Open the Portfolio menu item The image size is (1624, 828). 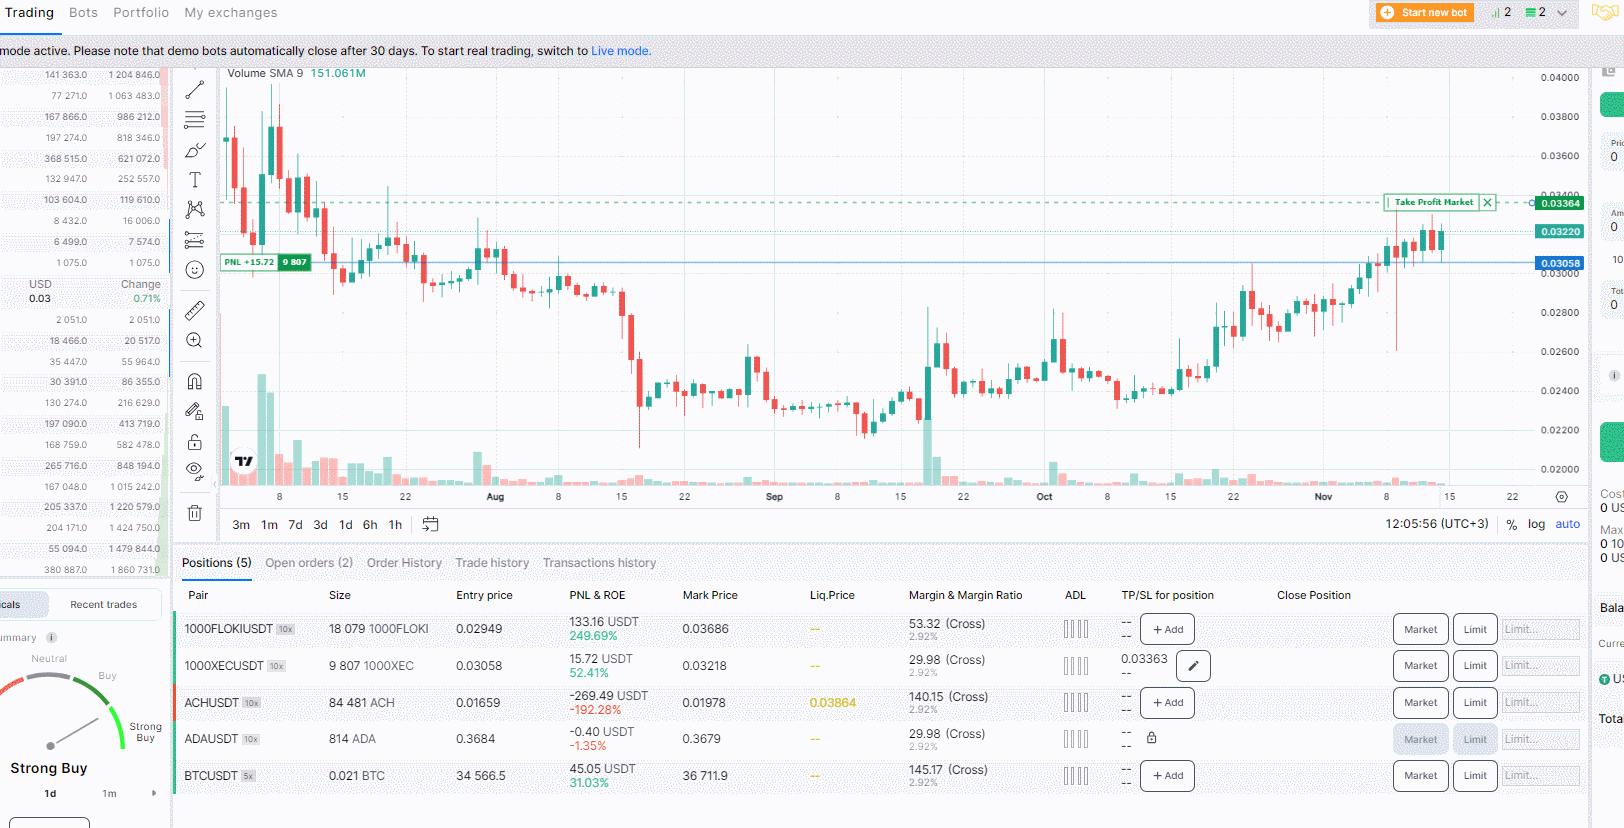141,13
